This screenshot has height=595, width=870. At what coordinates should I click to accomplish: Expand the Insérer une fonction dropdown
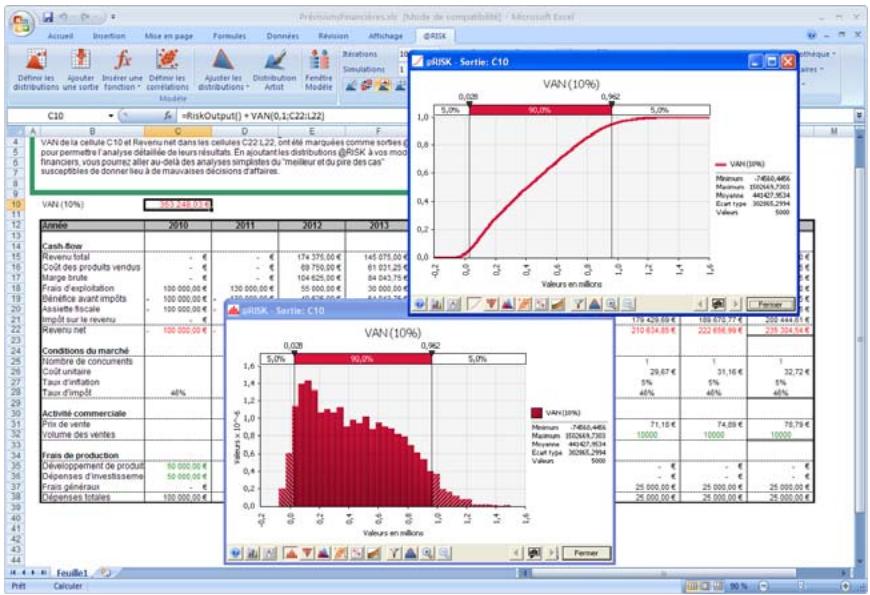pyautogui.click(x=124, y=86)
